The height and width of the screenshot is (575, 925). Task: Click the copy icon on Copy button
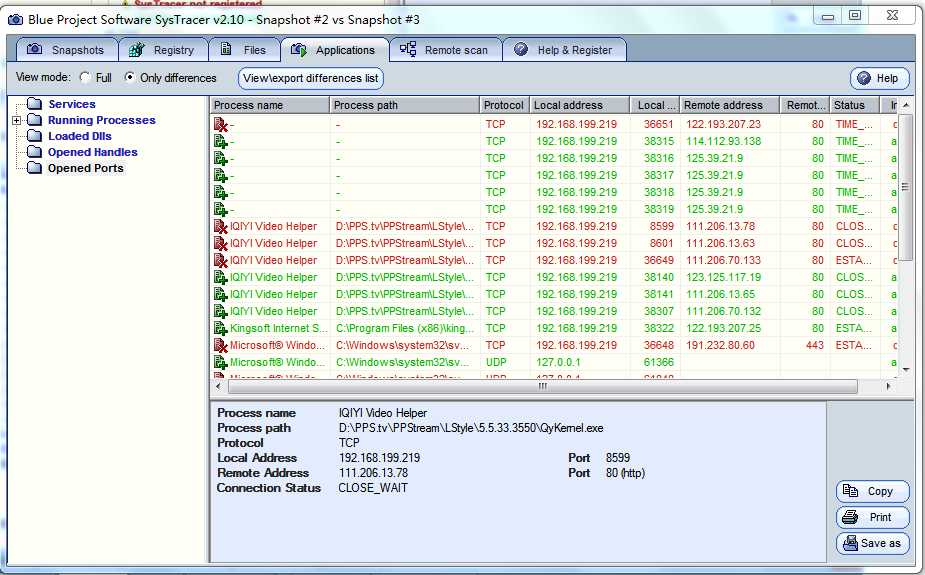pyautogui.click(x=850, y=491)
